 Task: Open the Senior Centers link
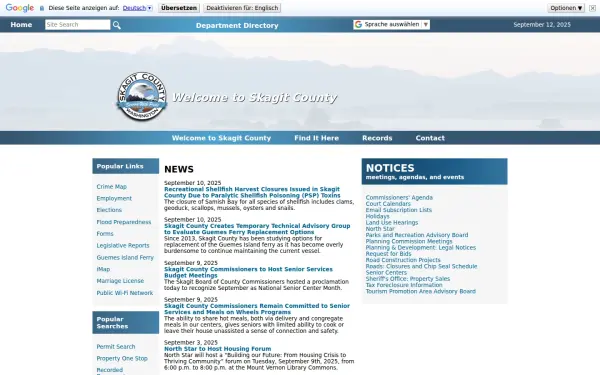tap(386, 273)
